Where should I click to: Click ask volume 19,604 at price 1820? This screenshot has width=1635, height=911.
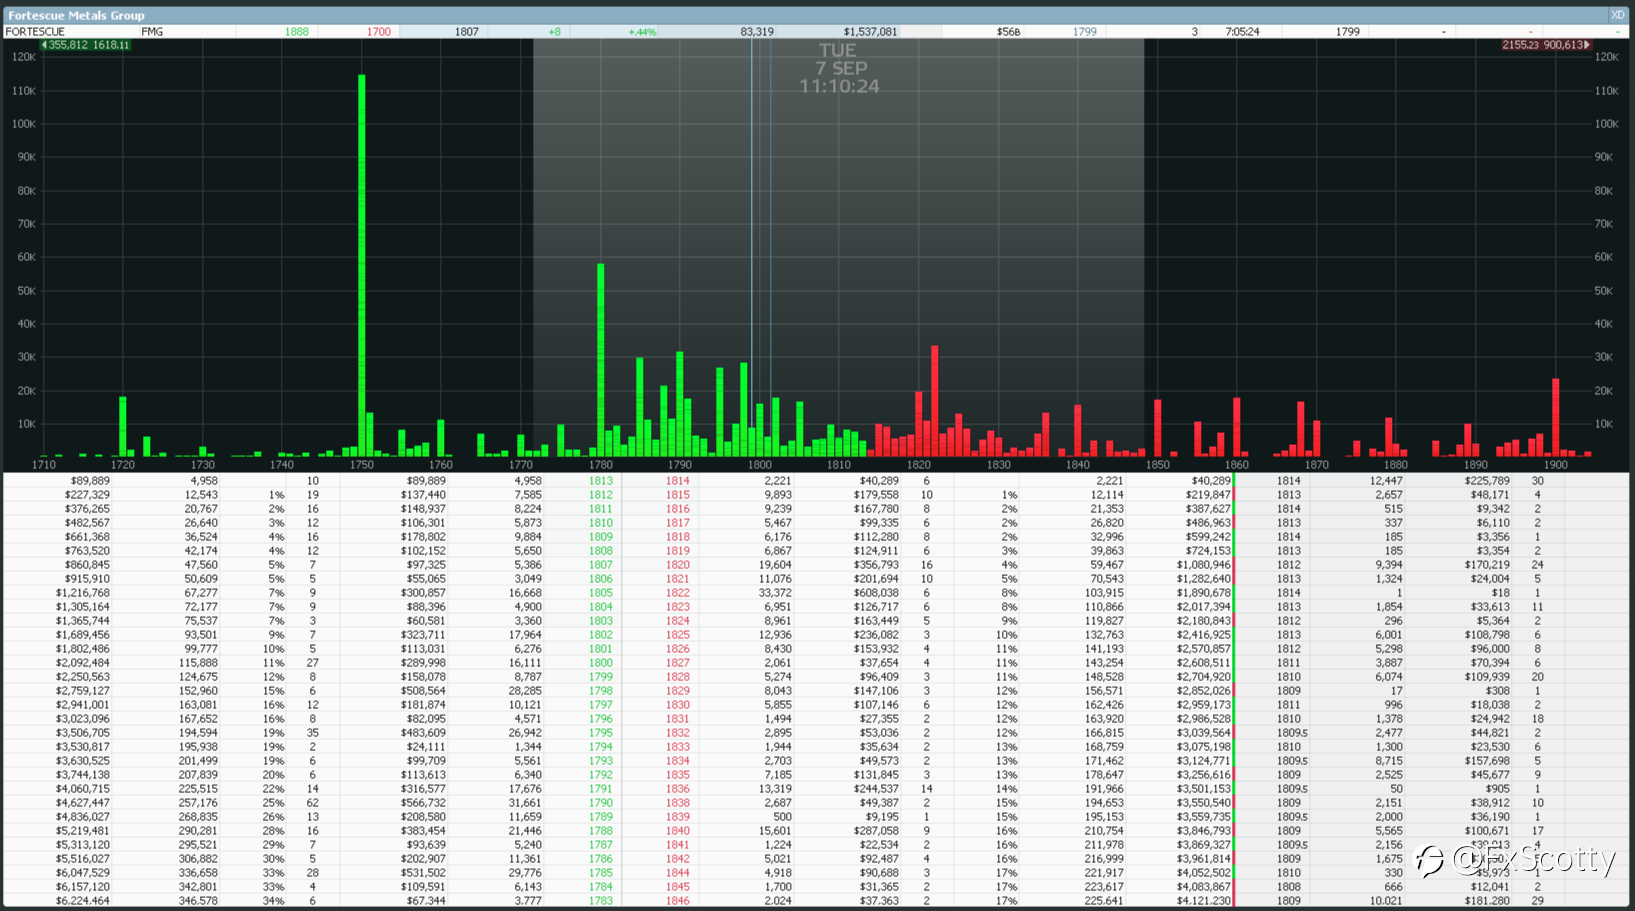775,565
